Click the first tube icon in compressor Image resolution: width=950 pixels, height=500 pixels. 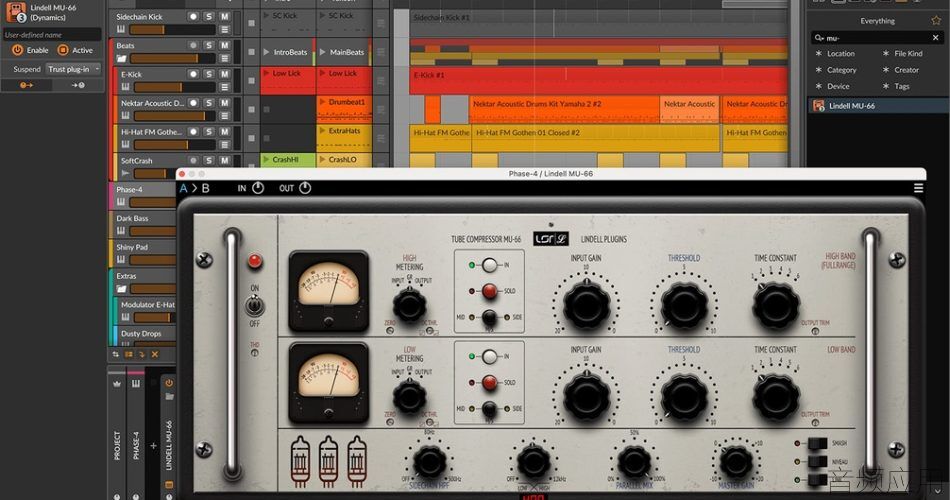tap(300, 462)
